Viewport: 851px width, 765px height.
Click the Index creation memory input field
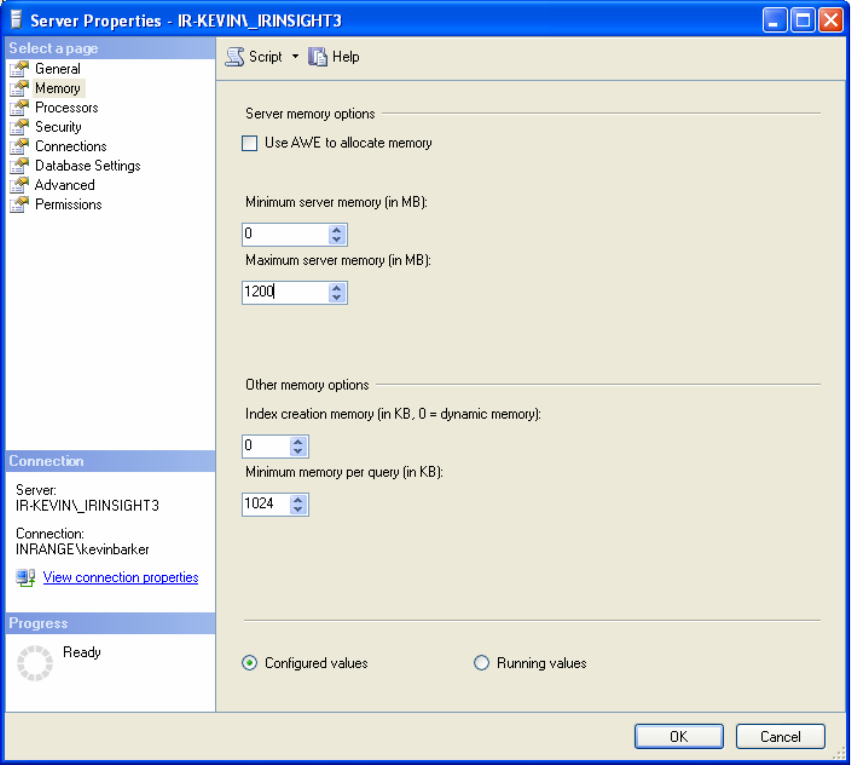click(266, 447)
